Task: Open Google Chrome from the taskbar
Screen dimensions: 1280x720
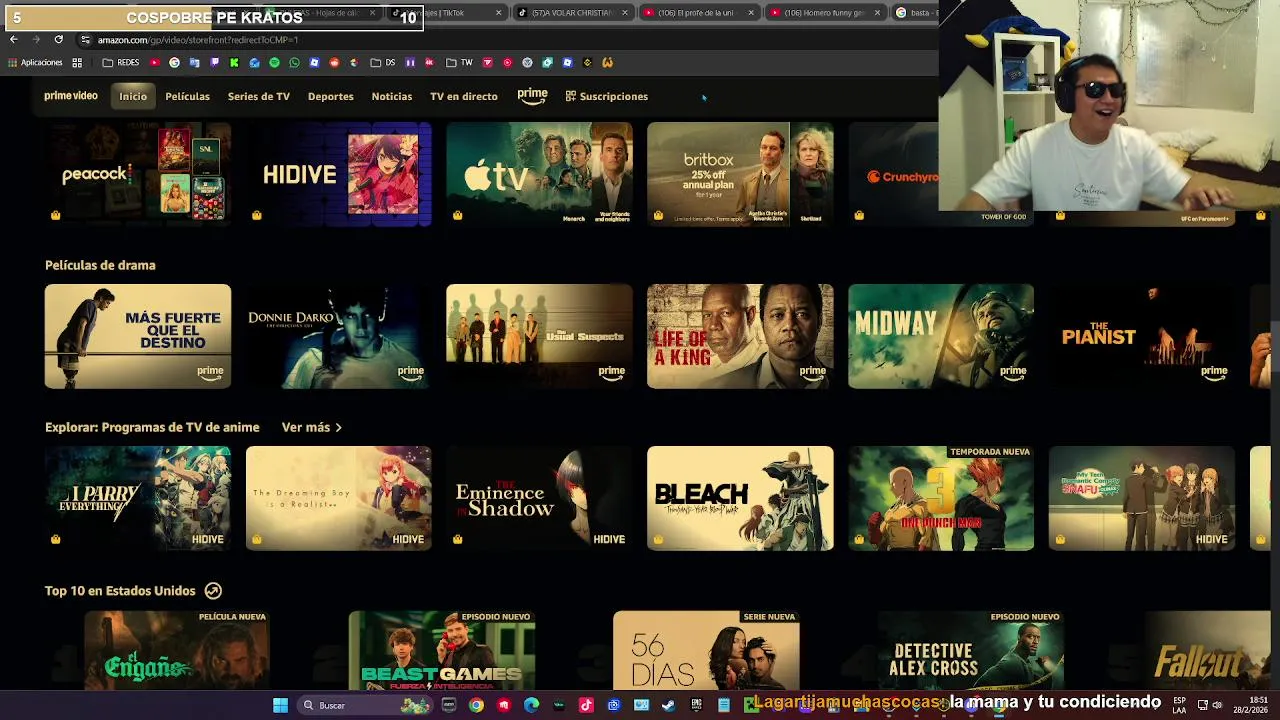Action: (476, 705)
